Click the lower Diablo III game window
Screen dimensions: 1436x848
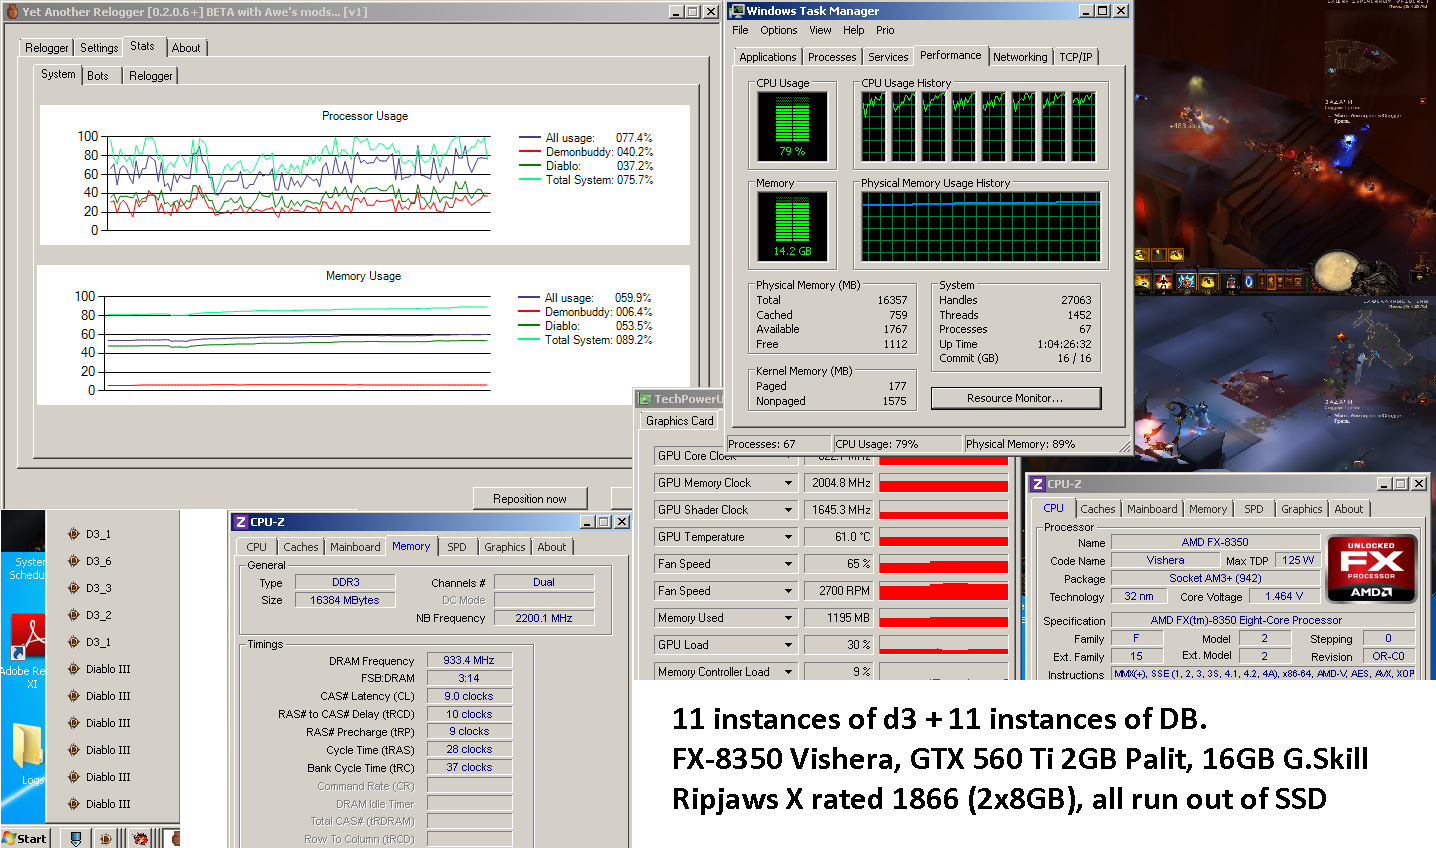click(x=1284, y=382)
